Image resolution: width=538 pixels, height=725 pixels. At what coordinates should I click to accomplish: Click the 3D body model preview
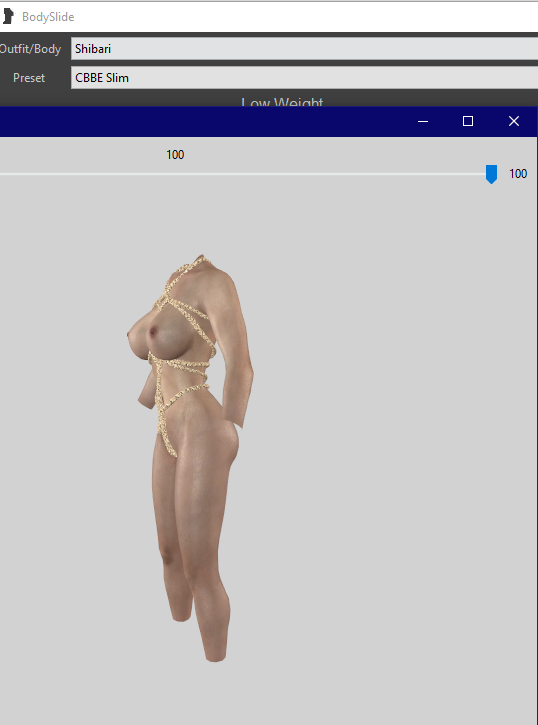(x=190, y=457)
